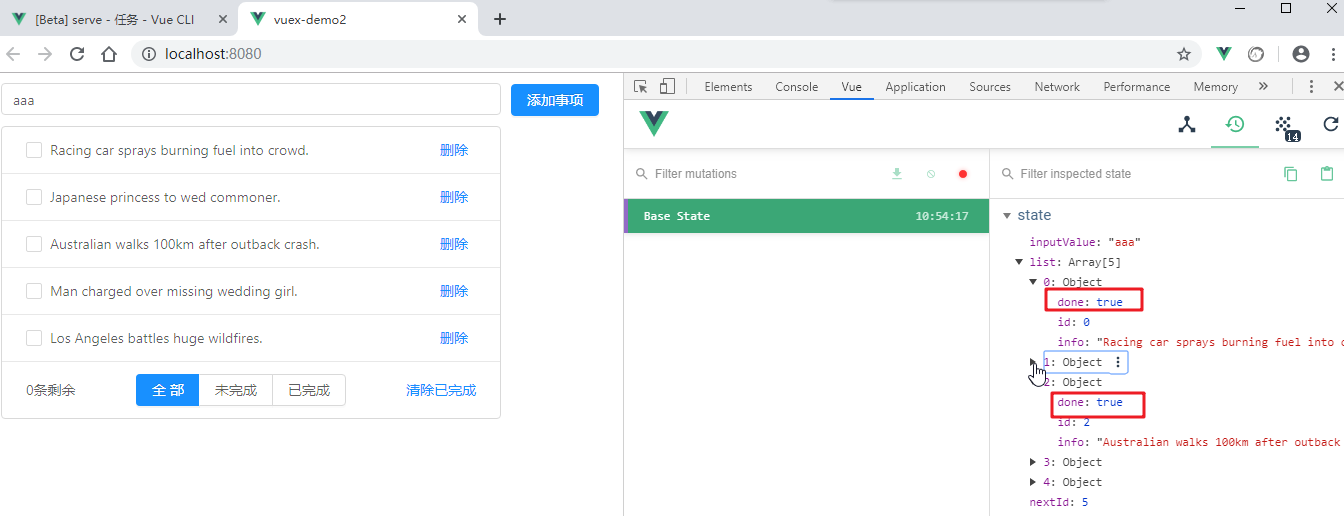Open the Vue devtools Components tab icon
The image size is (1344, 516).
click(x=1187, y=124)
